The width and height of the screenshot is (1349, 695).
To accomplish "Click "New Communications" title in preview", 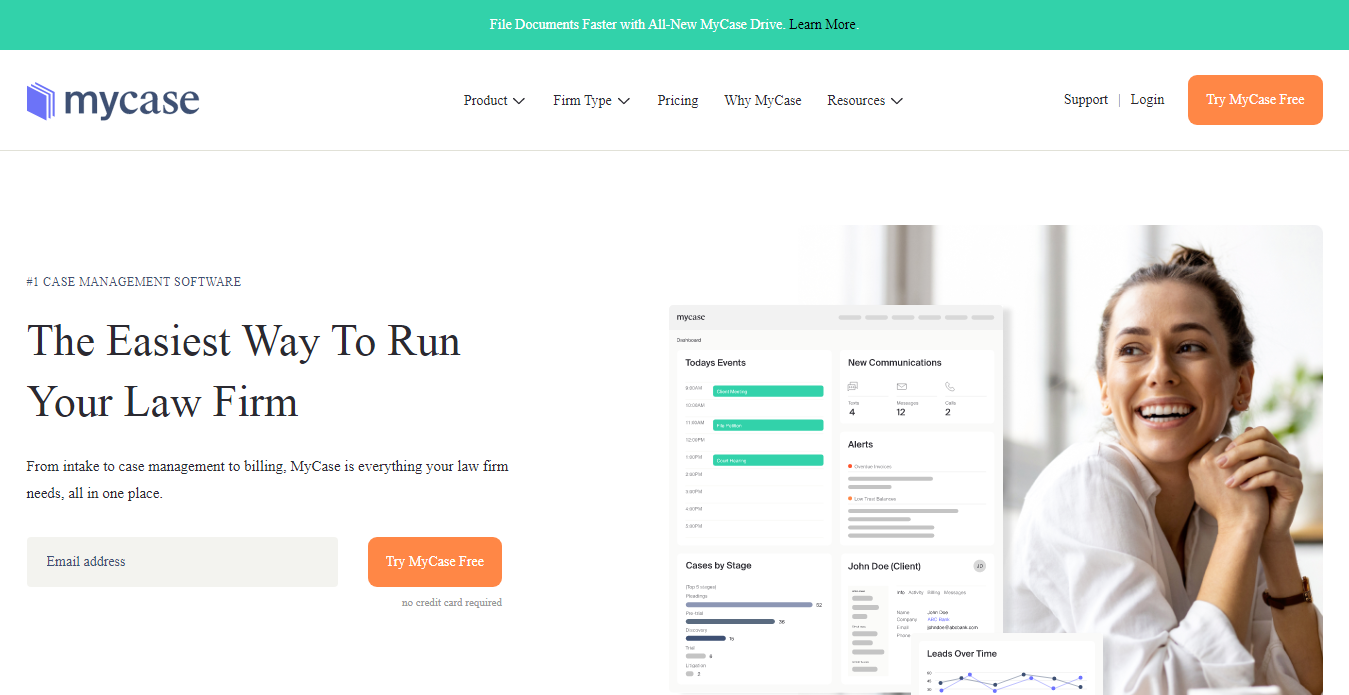I will [x=895, y=363].
